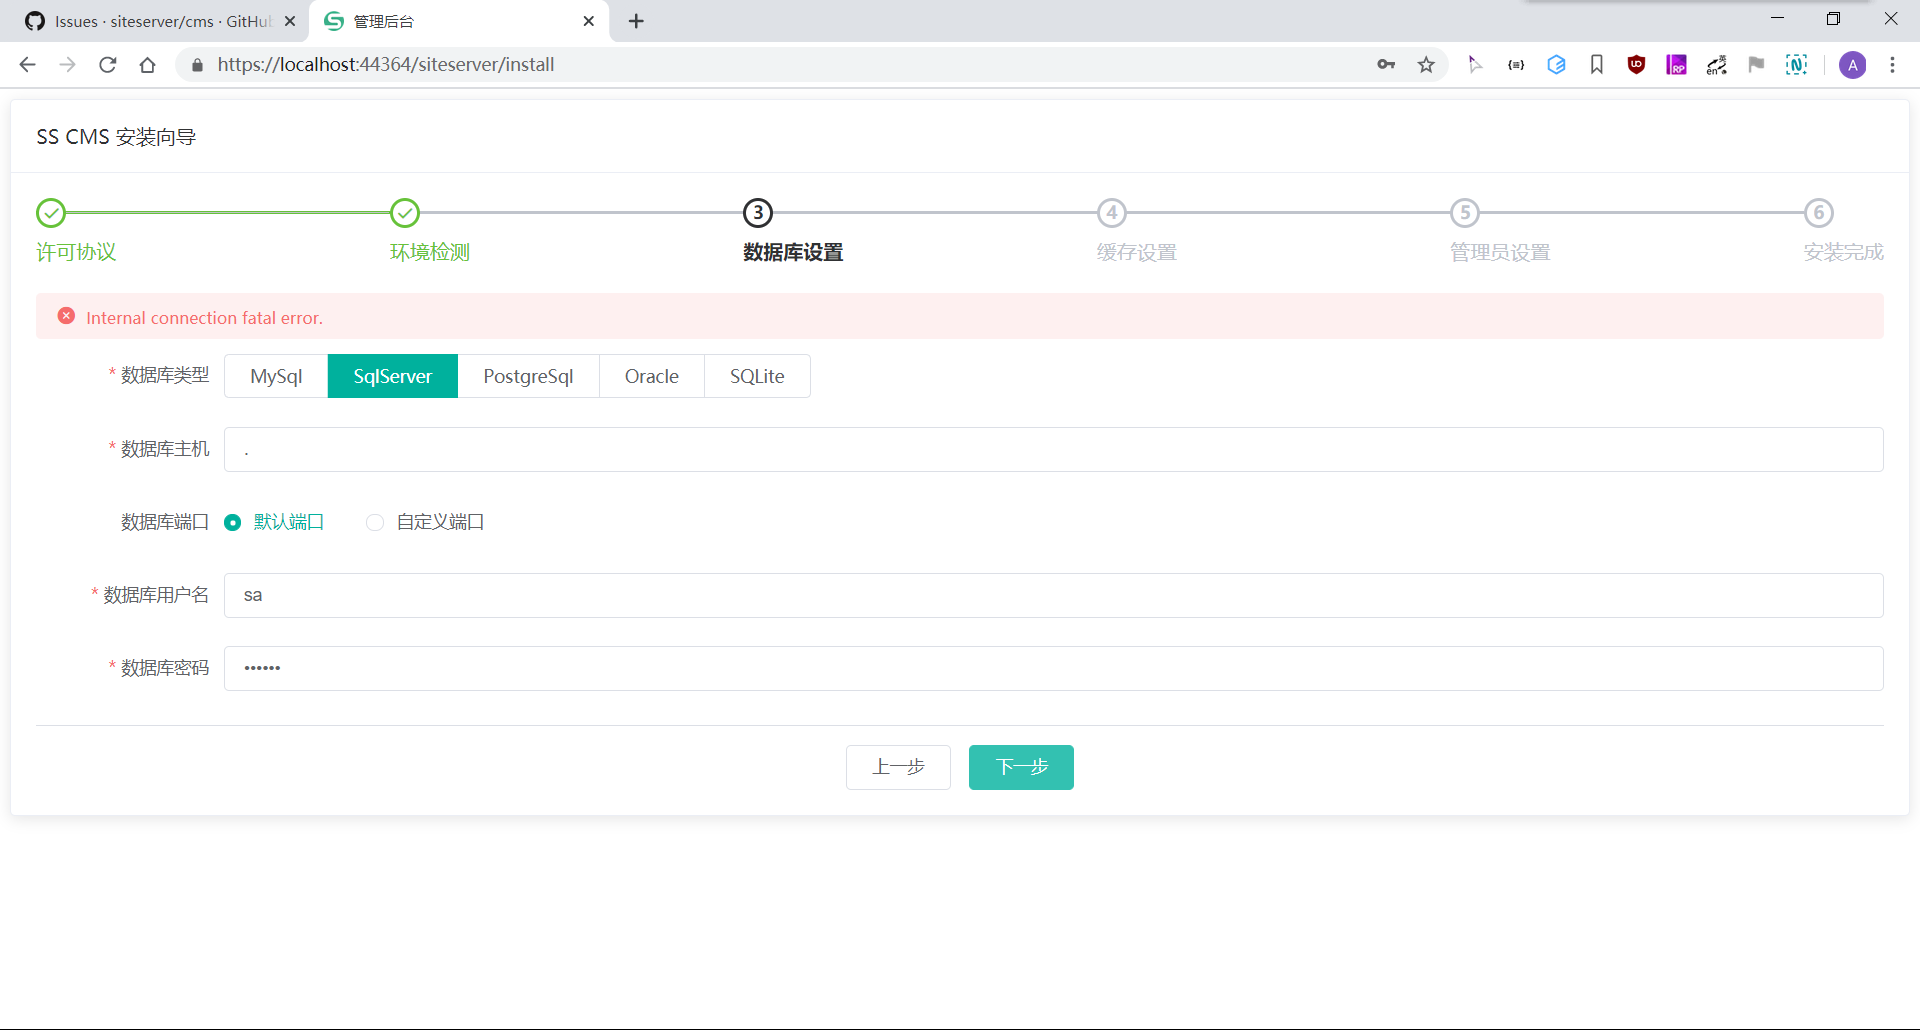
Task: Click the Internal connection fatal error text
Action: pyautogui.click(x=204, y=318)
